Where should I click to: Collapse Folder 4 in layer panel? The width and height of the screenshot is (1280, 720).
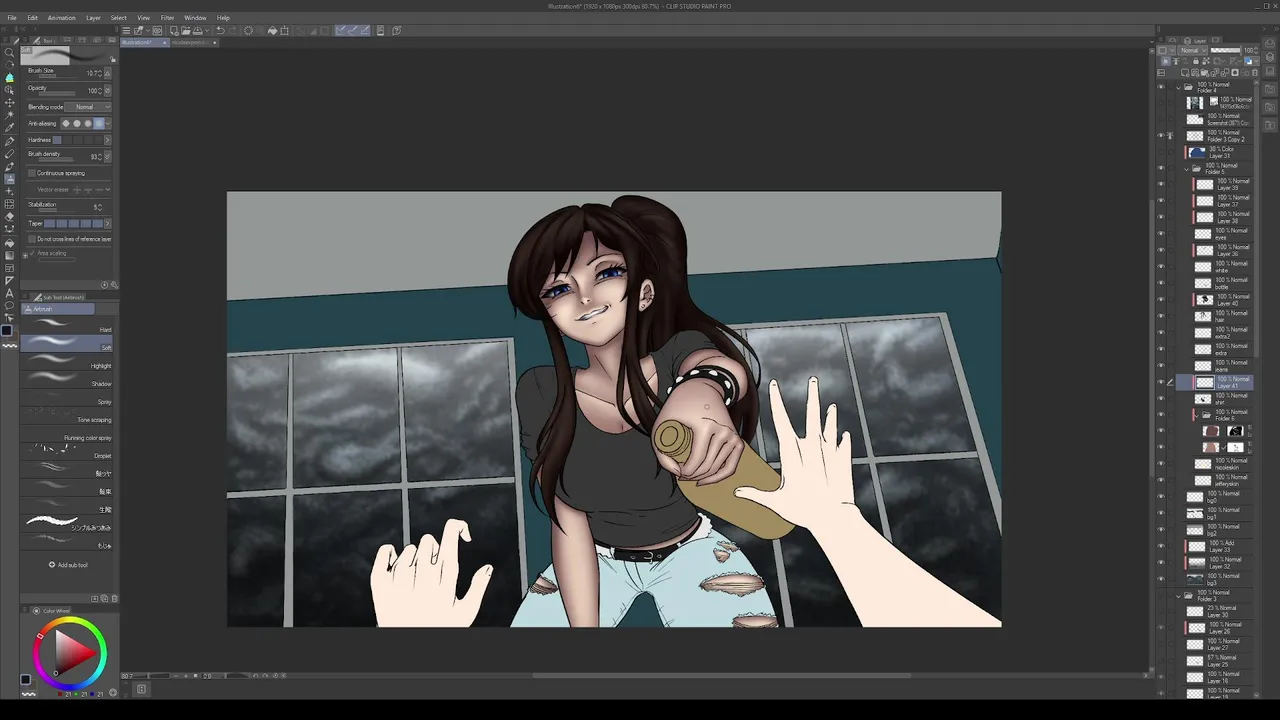pyautogui.click(x=1178, y=88)
